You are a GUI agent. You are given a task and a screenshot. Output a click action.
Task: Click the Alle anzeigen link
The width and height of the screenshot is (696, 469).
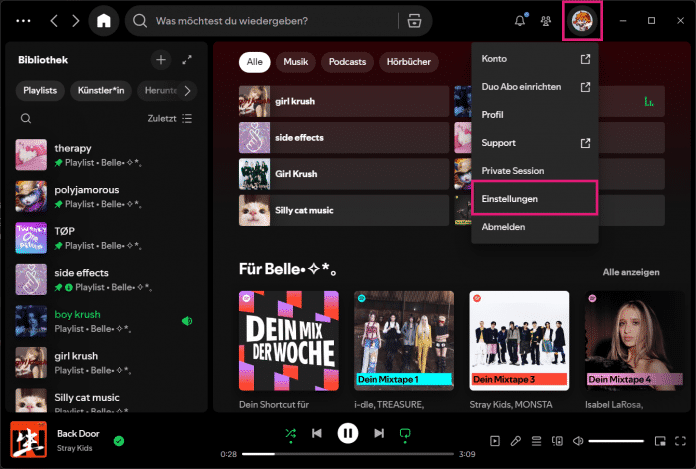(x=630, y=272)
